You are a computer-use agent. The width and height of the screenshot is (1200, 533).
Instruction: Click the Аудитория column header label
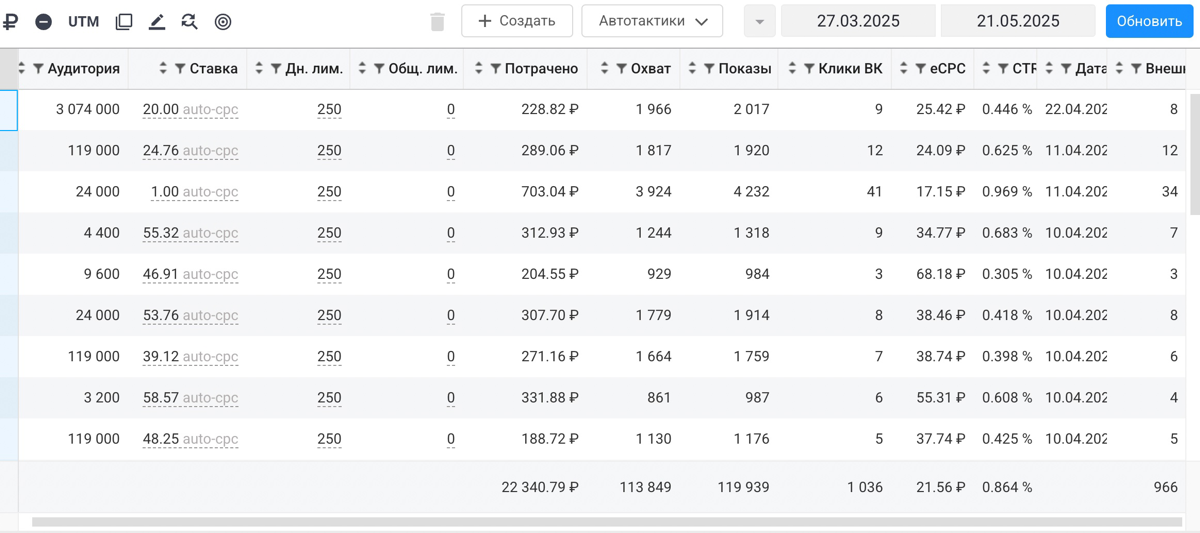[x=84, y=69]
